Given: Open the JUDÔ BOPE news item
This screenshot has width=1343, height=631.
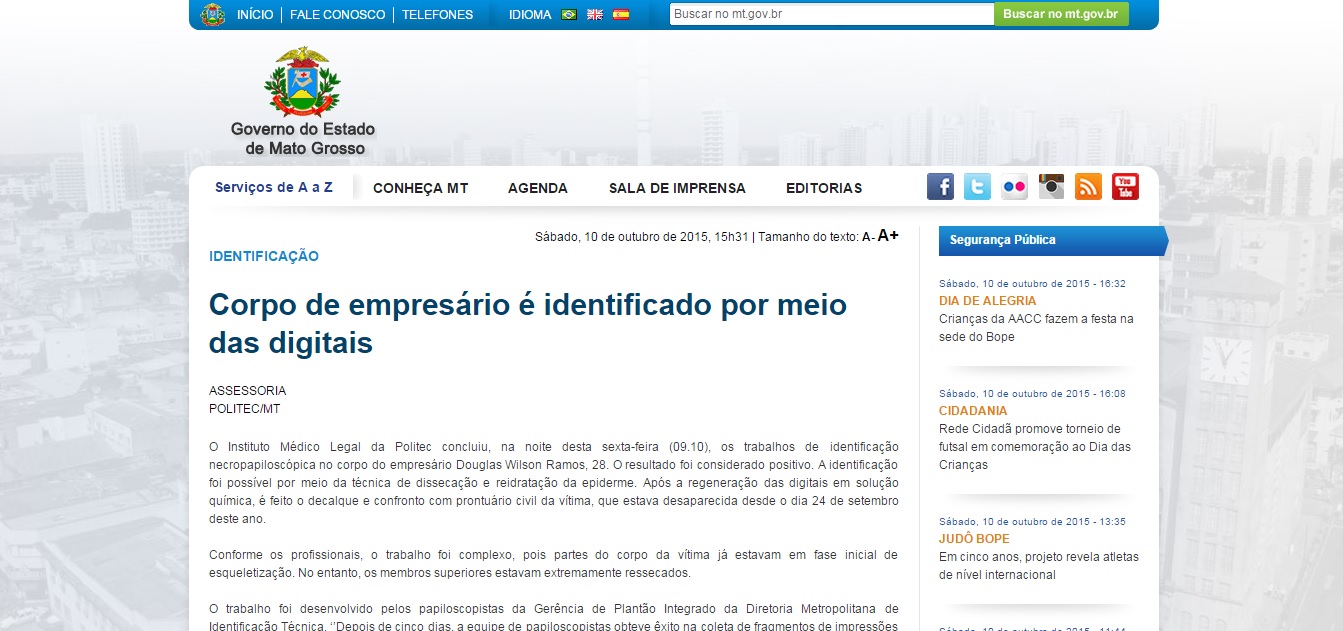Looking at the screenshot, I should pos(974,539).
